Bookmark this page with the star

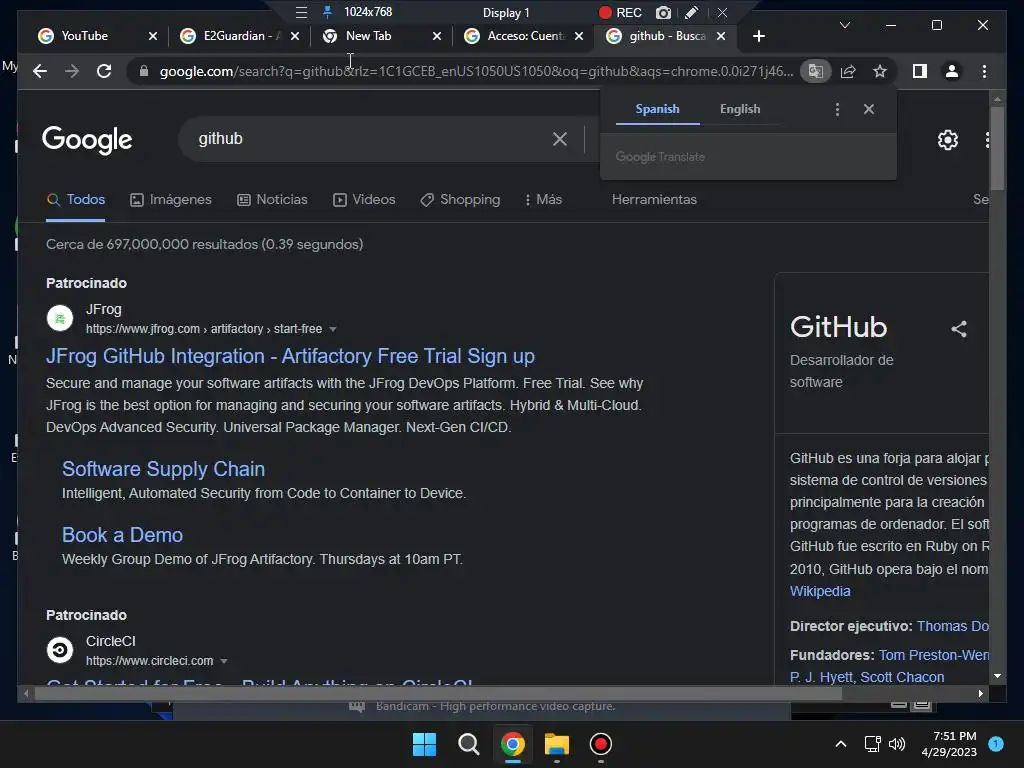point(880,71)
